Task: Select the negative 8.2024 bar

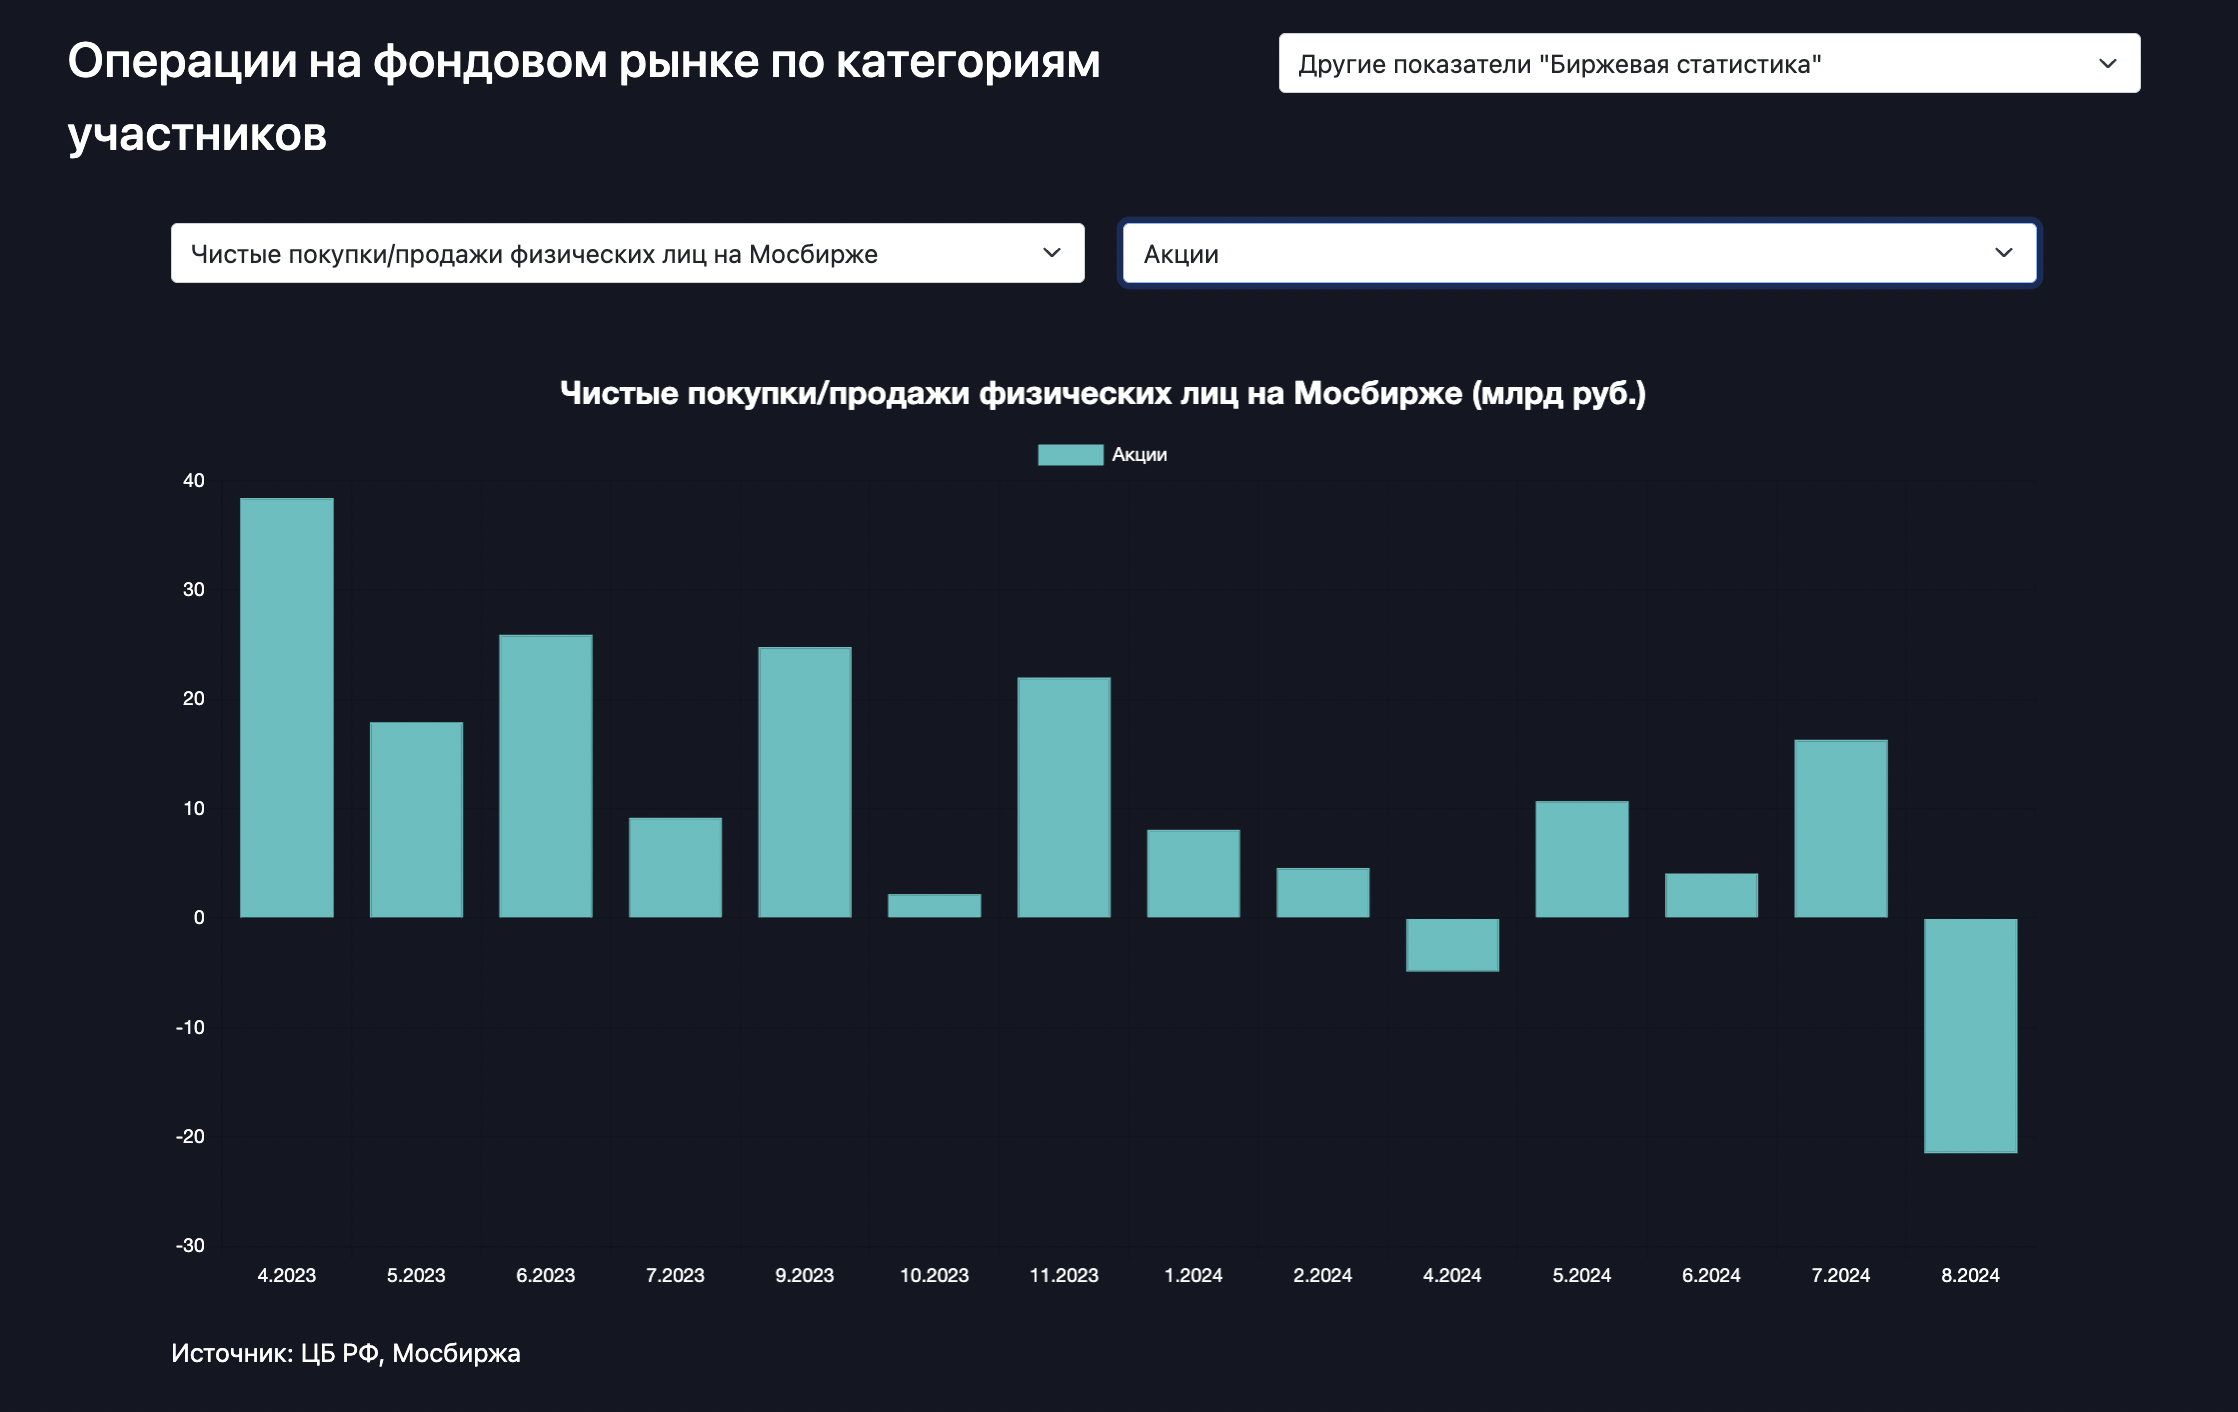Action: click(1970, 1035)
